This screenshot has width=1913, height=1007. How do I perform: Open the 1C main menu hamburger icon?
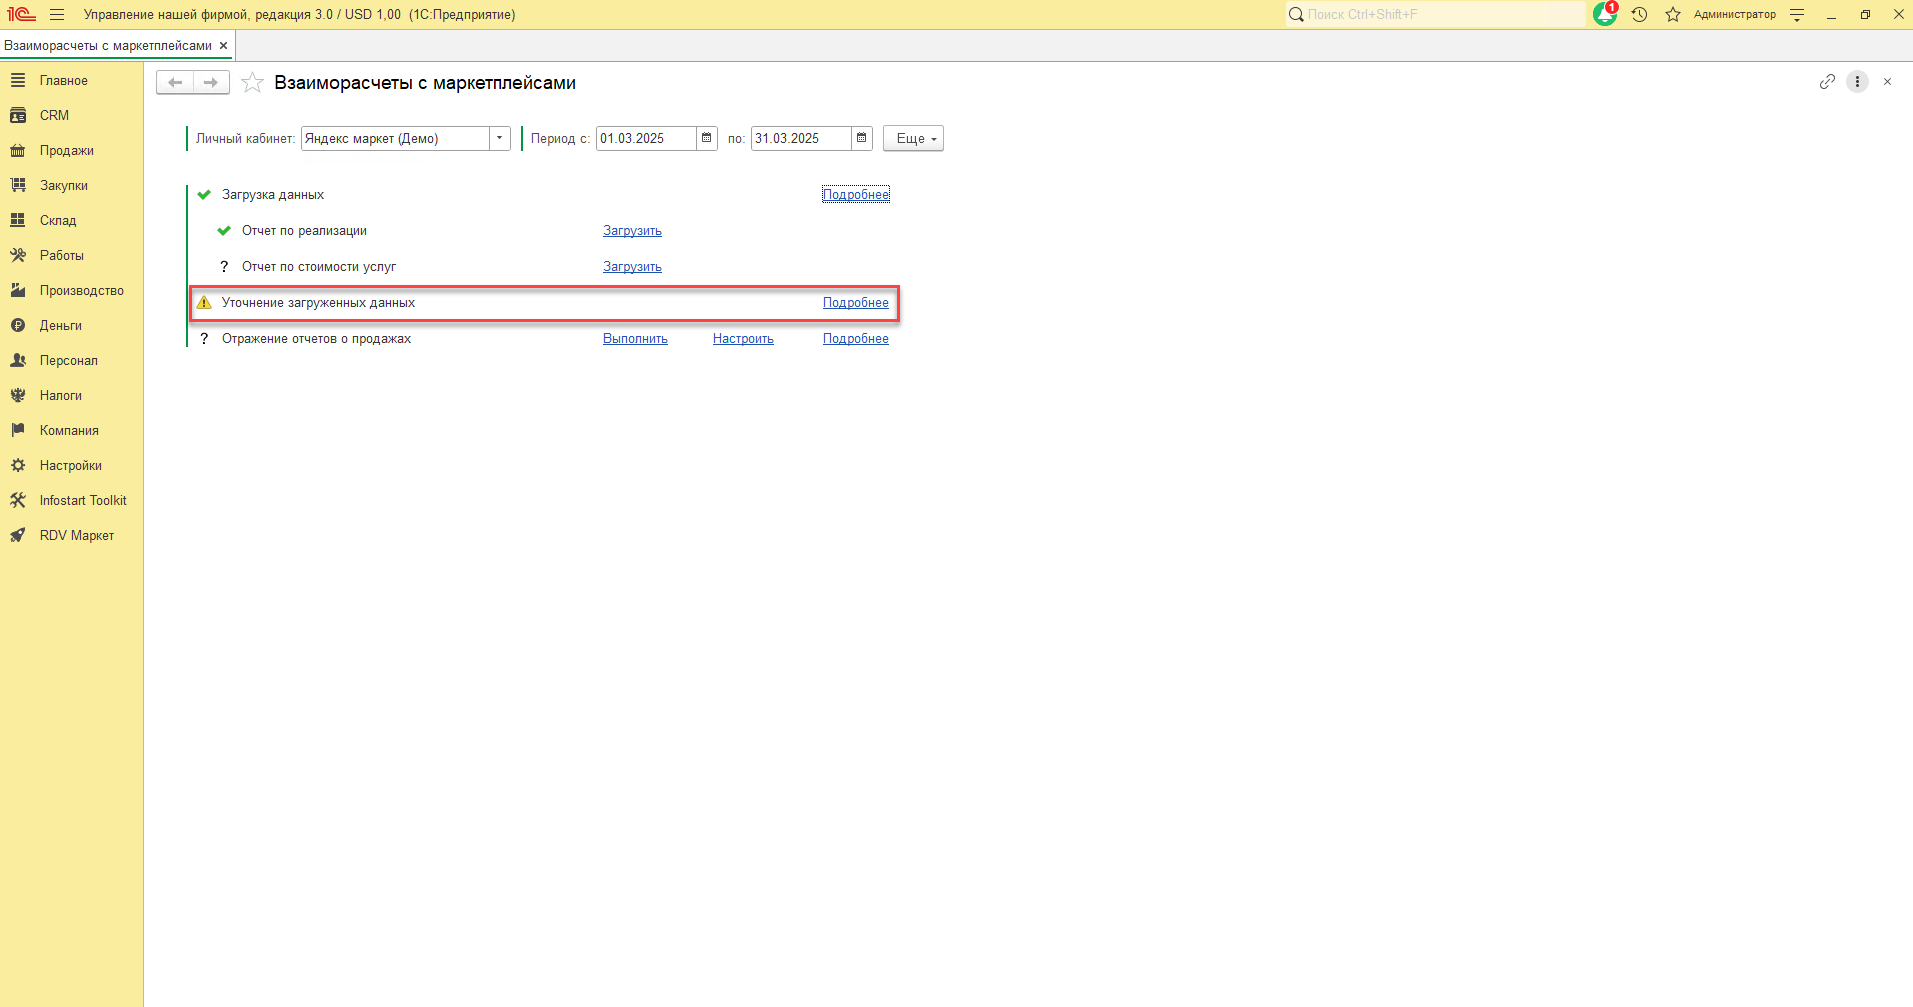click(x=57, y=15)
